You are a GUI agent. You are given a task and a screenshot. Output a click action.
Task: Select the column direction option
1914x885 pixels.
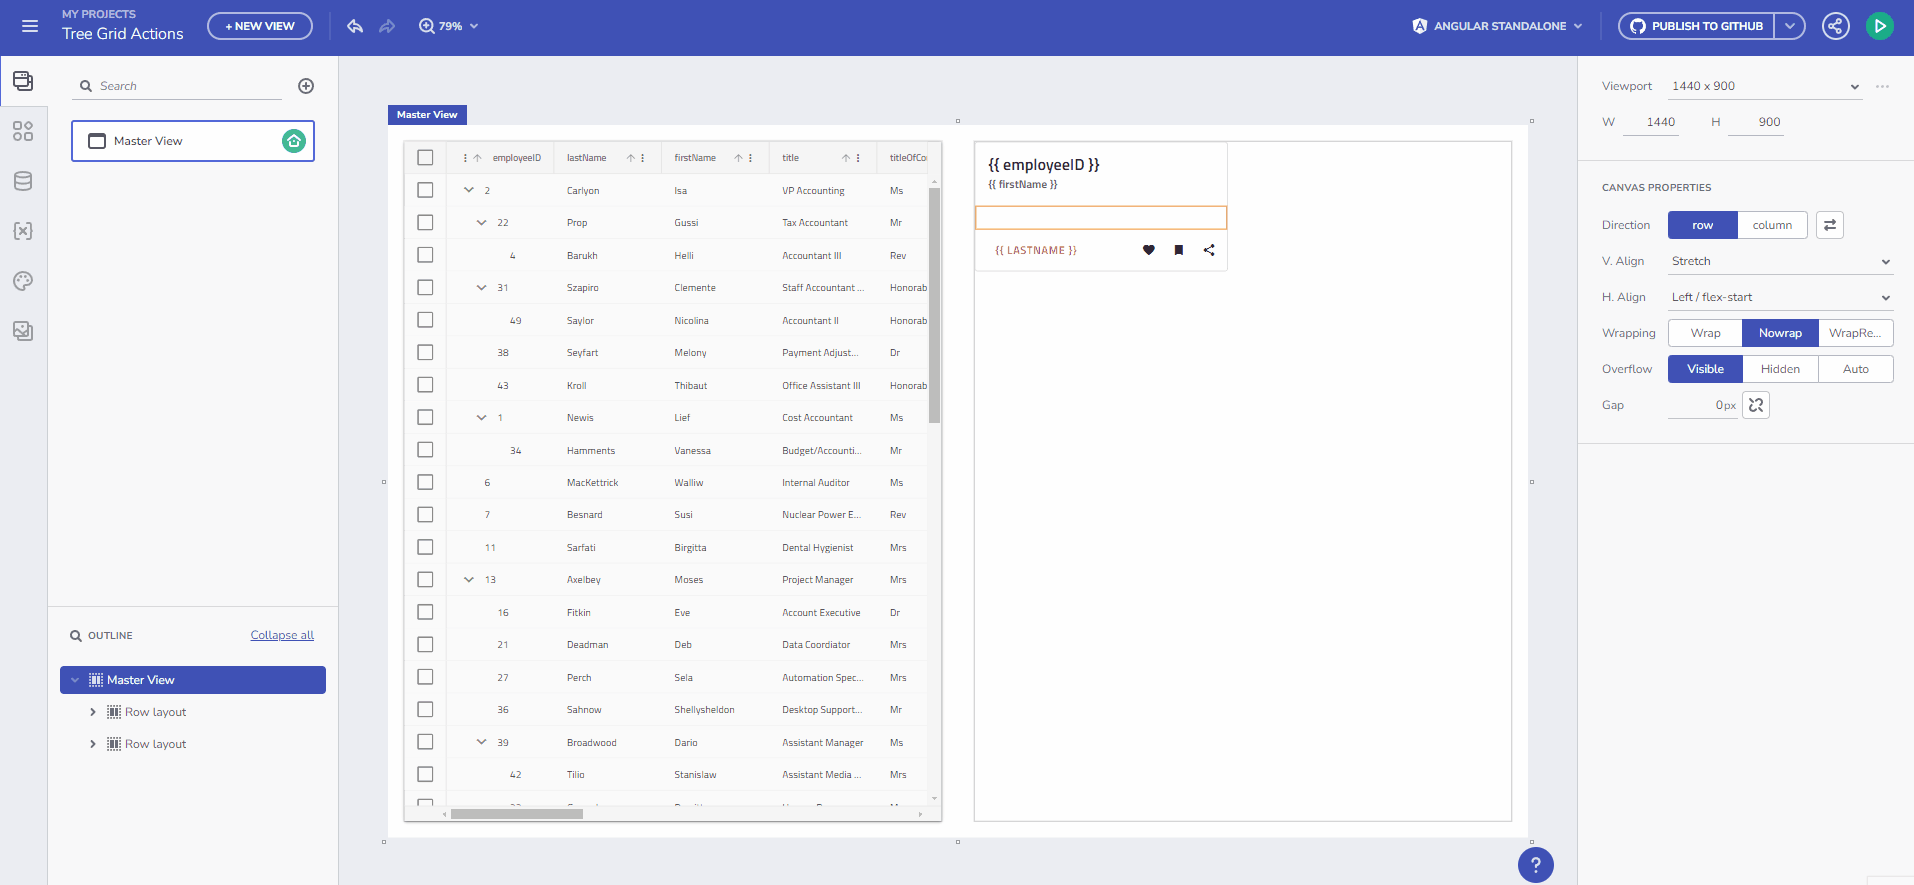tap(1771, 225)
